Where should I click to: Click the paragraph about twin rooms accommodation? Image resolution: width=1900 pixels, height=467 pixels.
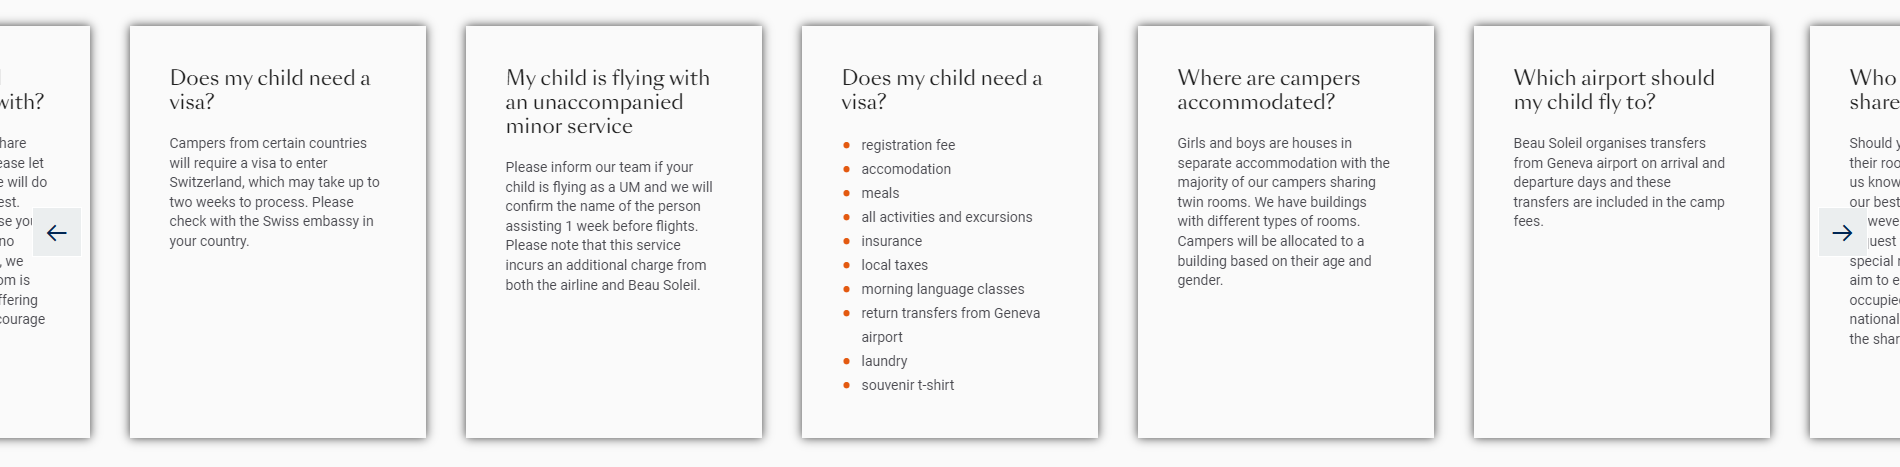pyautogui.click(x=1283, y=211)
